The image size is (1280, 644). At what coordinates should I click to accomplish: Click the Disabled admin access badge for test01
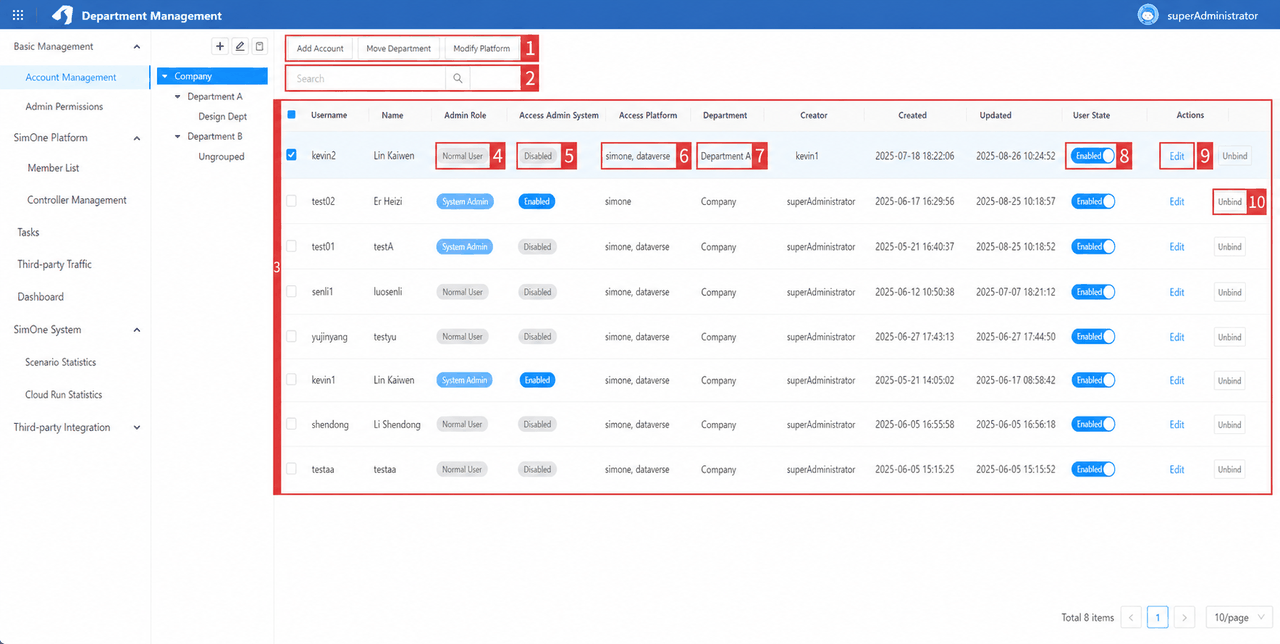[x=537, y=246]
